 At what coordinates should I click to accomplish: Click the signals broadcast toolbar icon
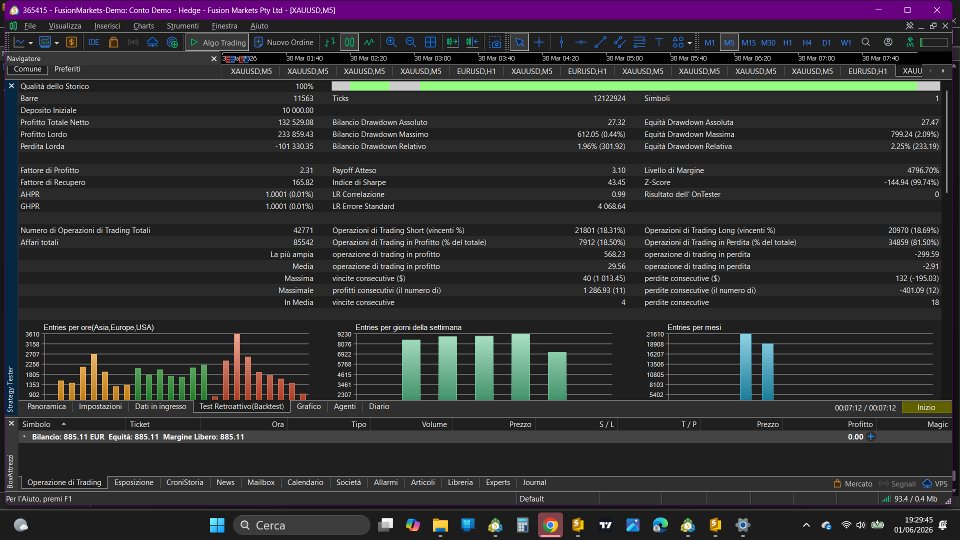click(133, 42)
